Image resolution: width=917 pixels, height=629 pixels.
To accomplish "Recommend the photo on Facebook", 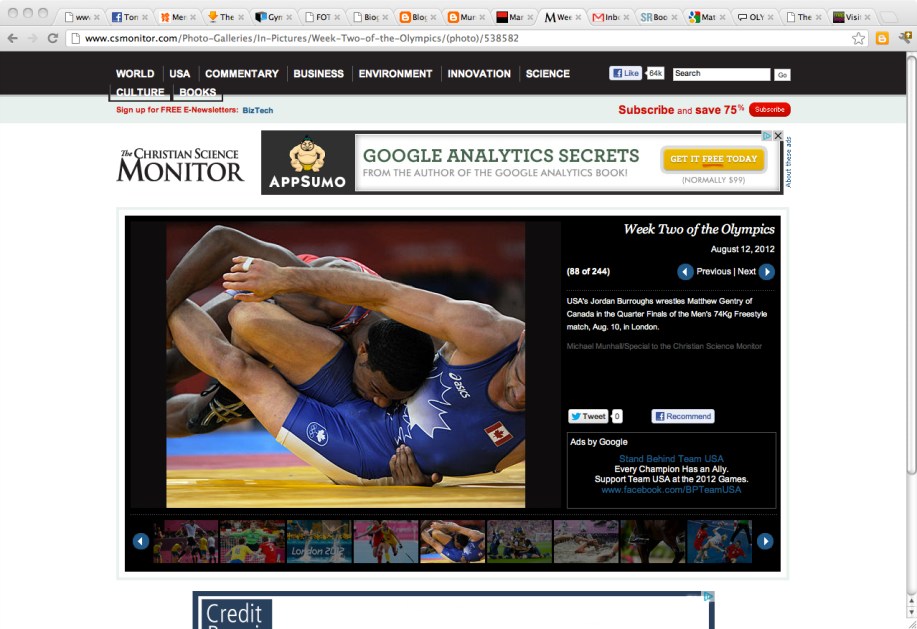I will coord(683,416).
